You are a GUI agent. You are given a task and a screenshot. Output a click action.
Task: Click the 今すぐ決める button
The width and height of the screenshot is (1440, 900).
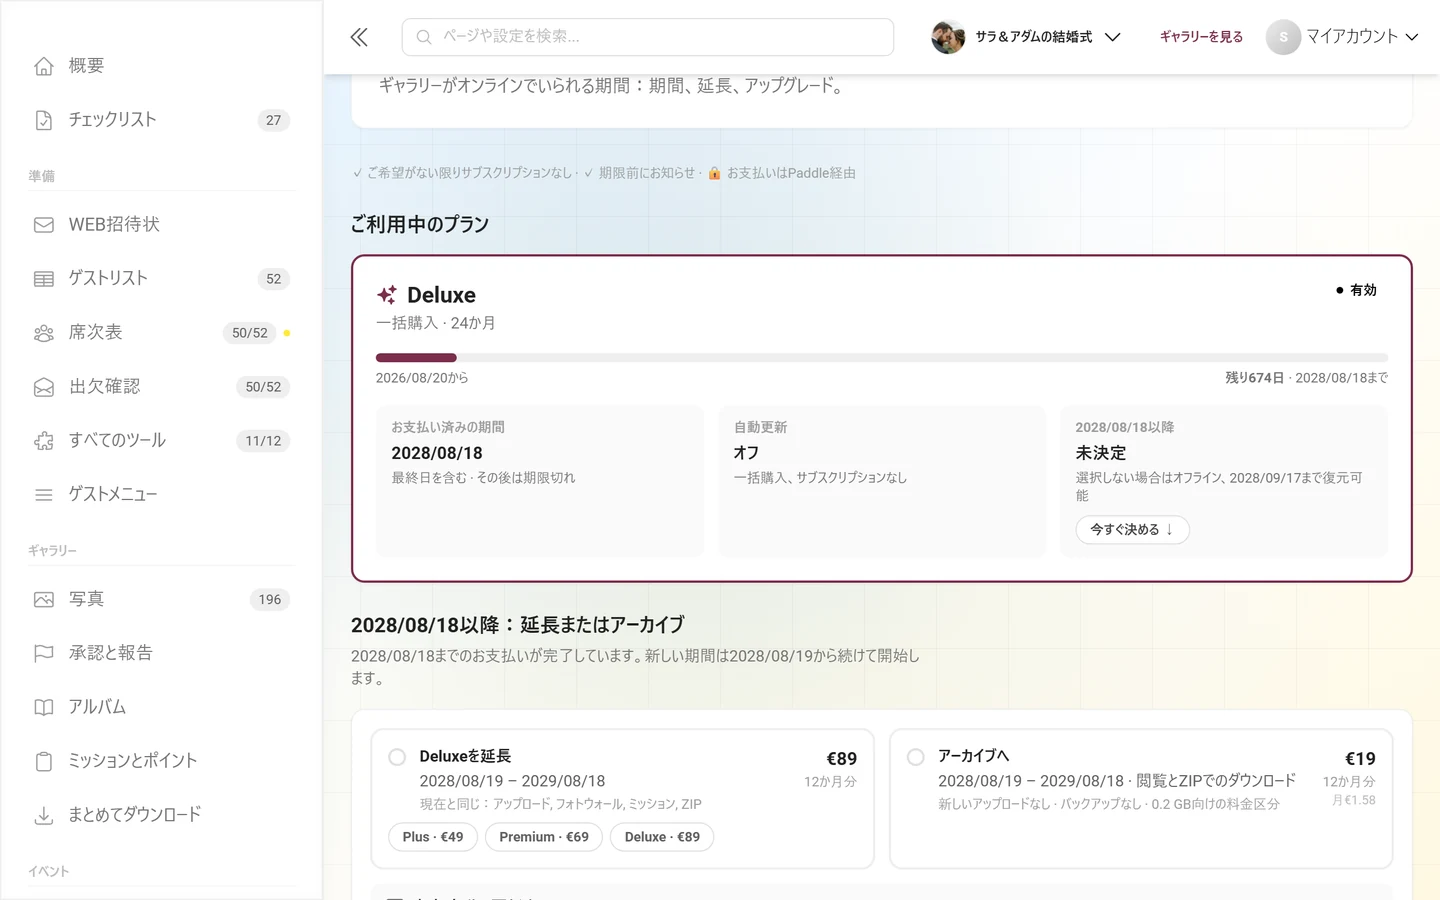(1132, 530)
